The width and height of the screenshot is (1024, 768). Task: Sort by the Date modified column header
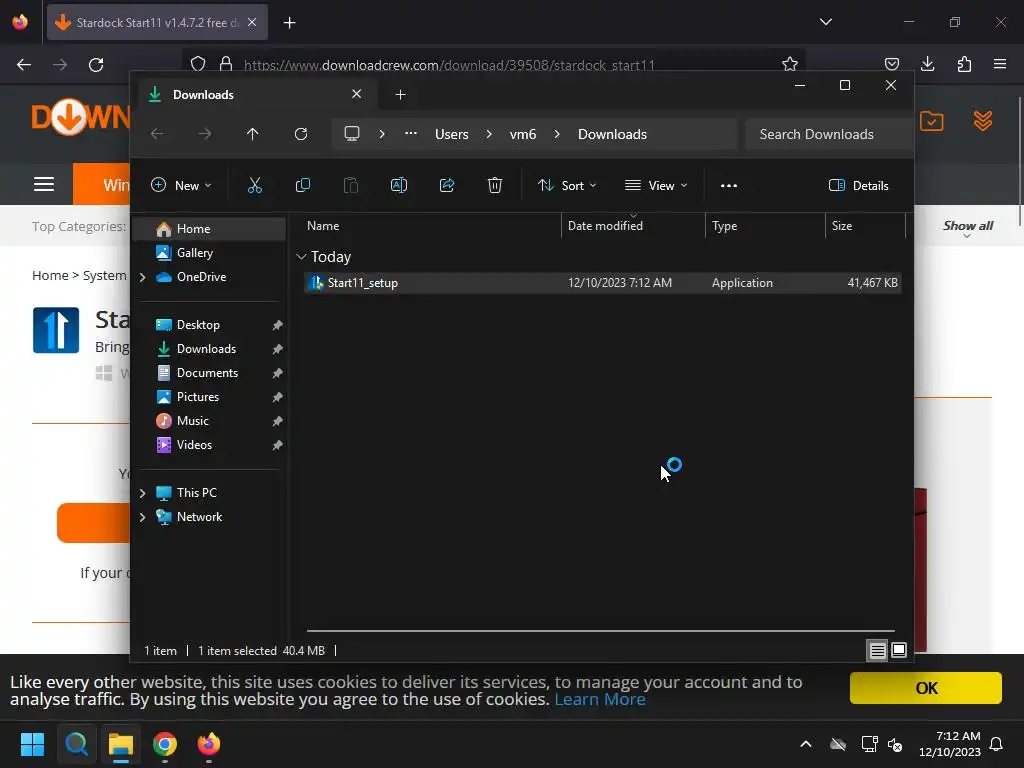[x=633, y=226]
